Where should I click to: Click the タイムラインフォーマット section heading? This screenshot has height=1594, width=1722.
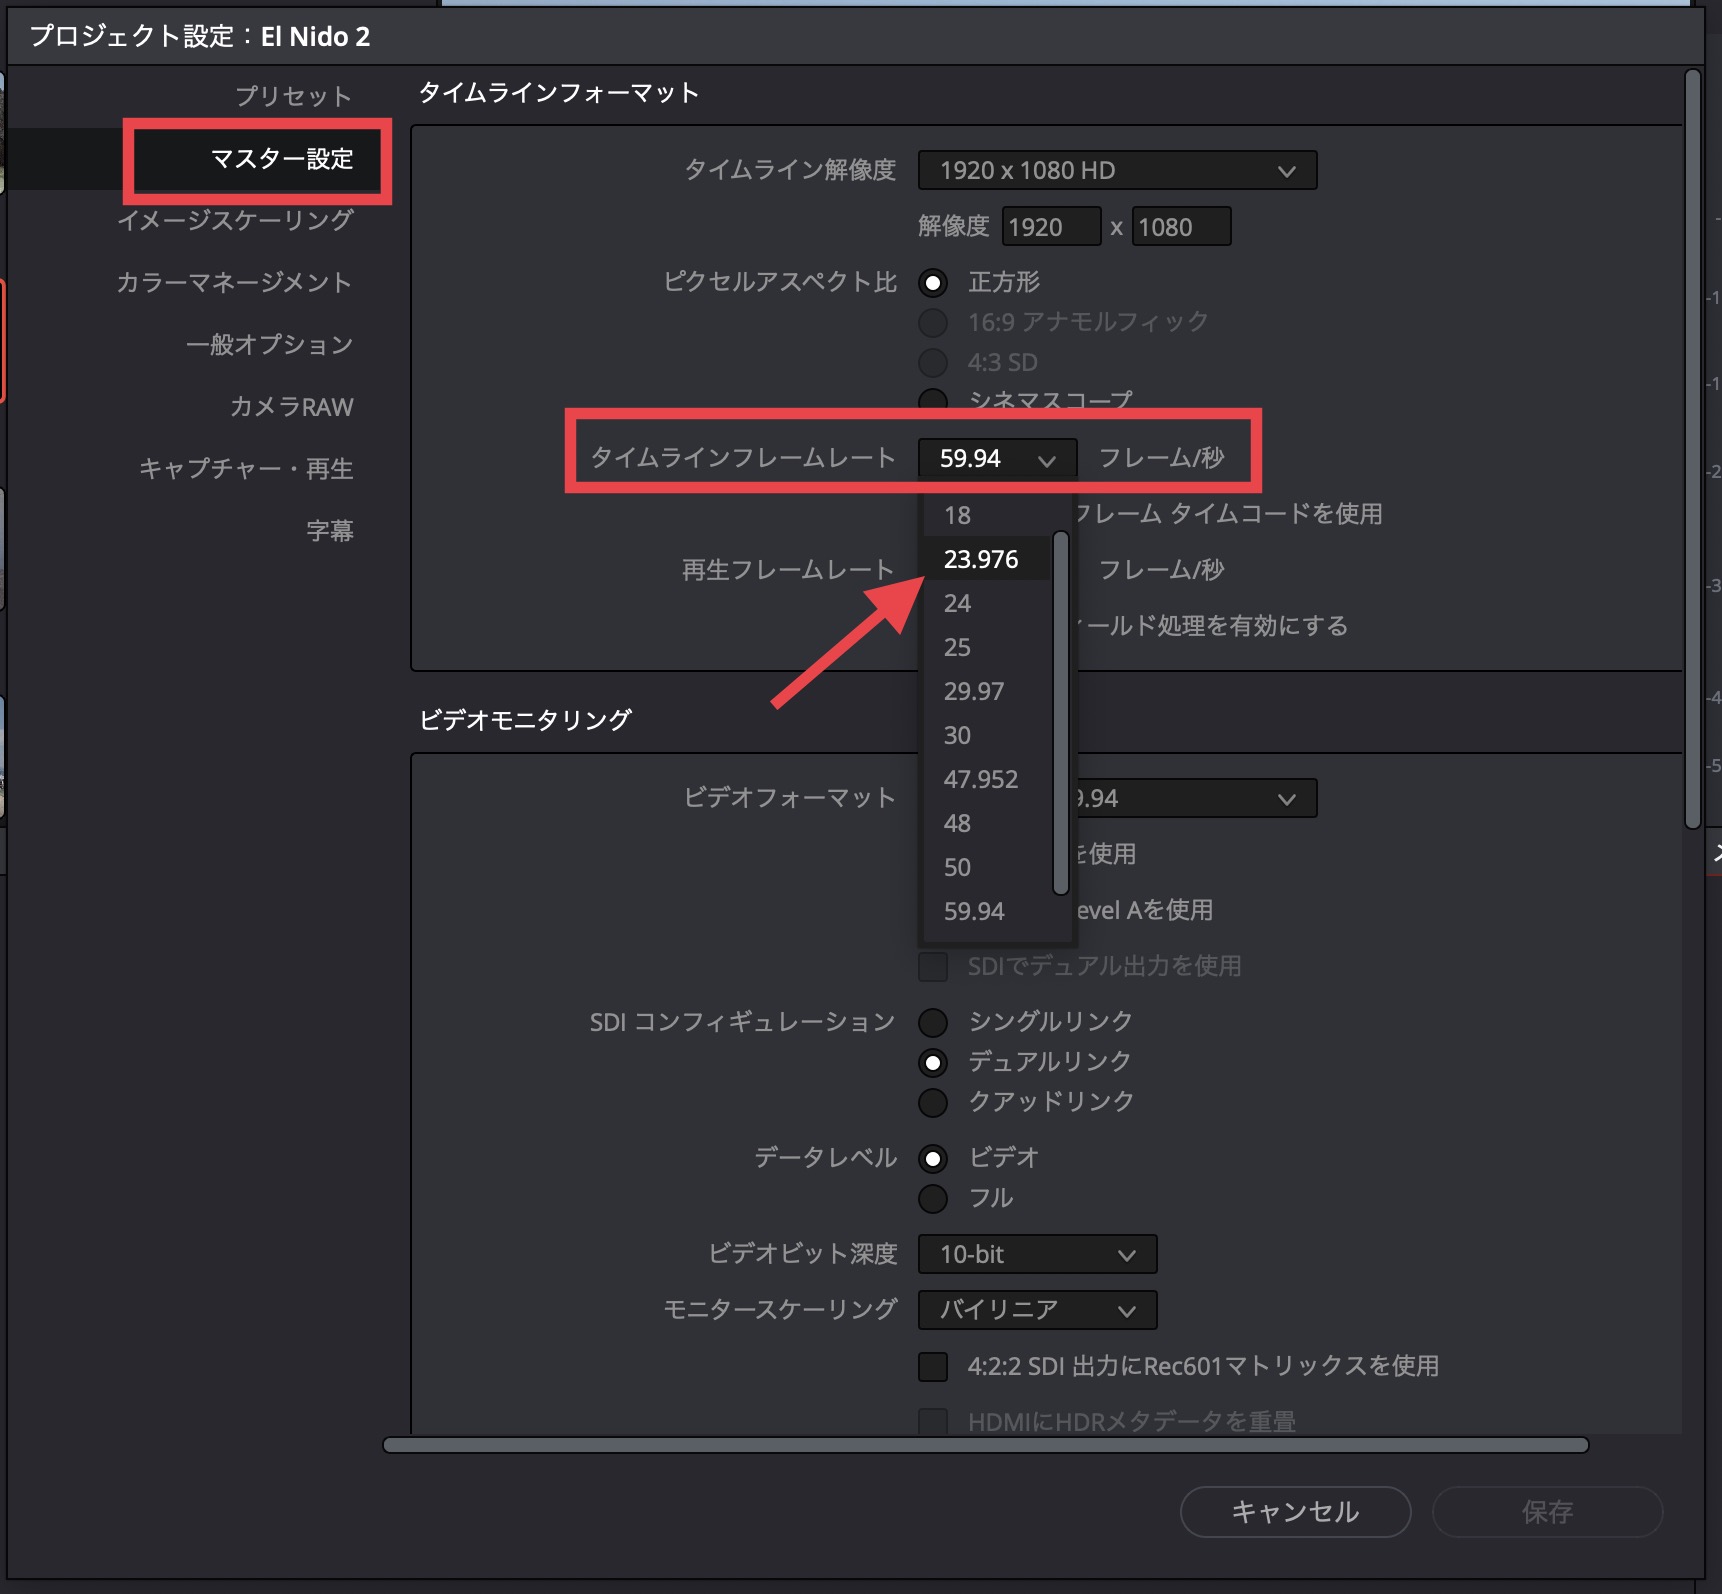pyautogui.click(x=558, y=93)
